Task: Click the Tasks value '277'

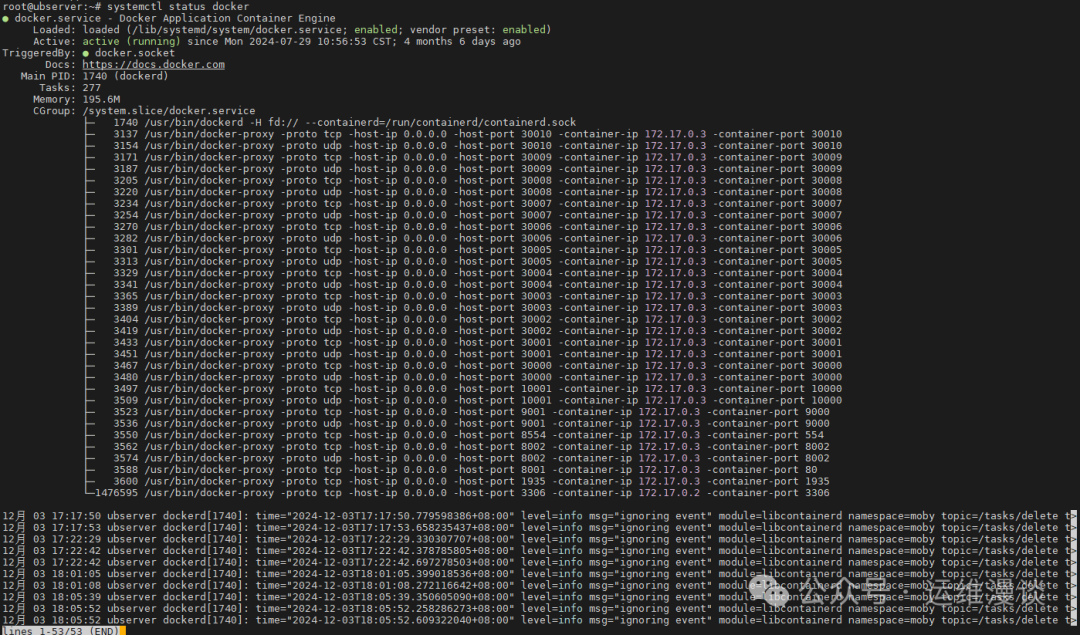Action: 92,88
